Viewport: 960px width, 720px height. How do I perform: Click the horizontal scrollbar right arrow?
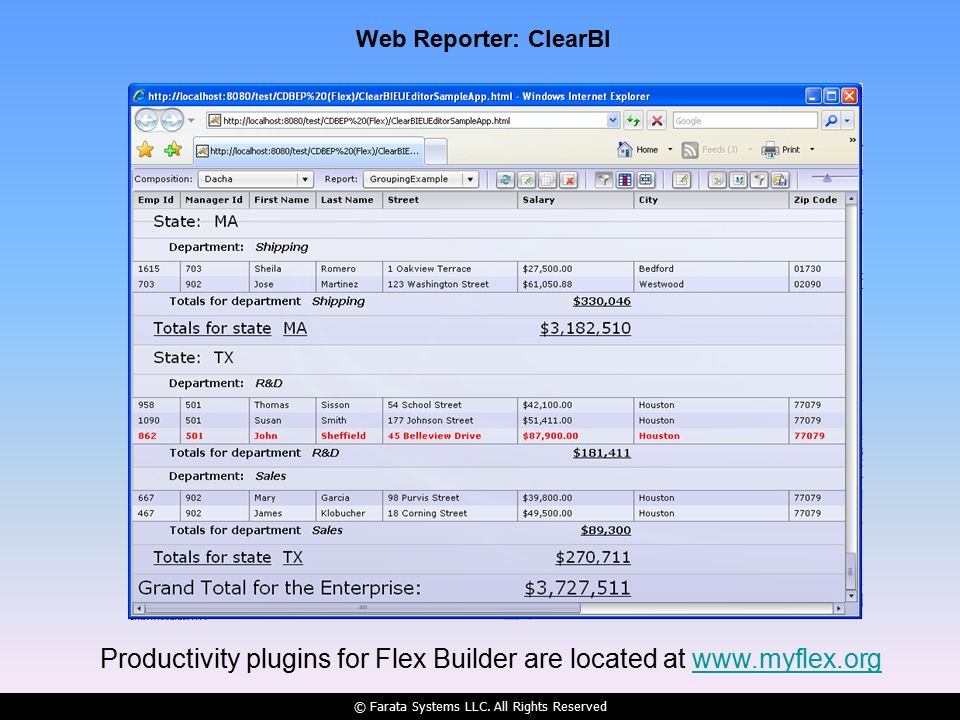coord(839,609)
